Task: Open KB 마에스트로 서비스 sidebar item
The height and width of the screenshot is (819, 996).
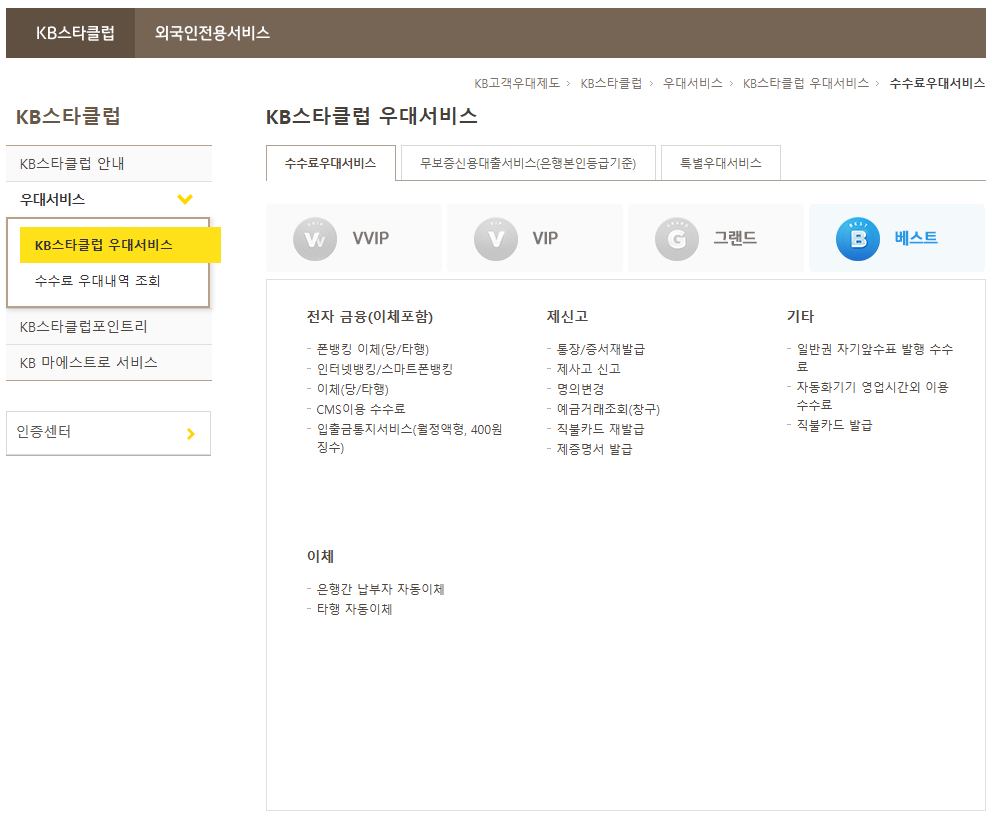Action: (109, 363)
